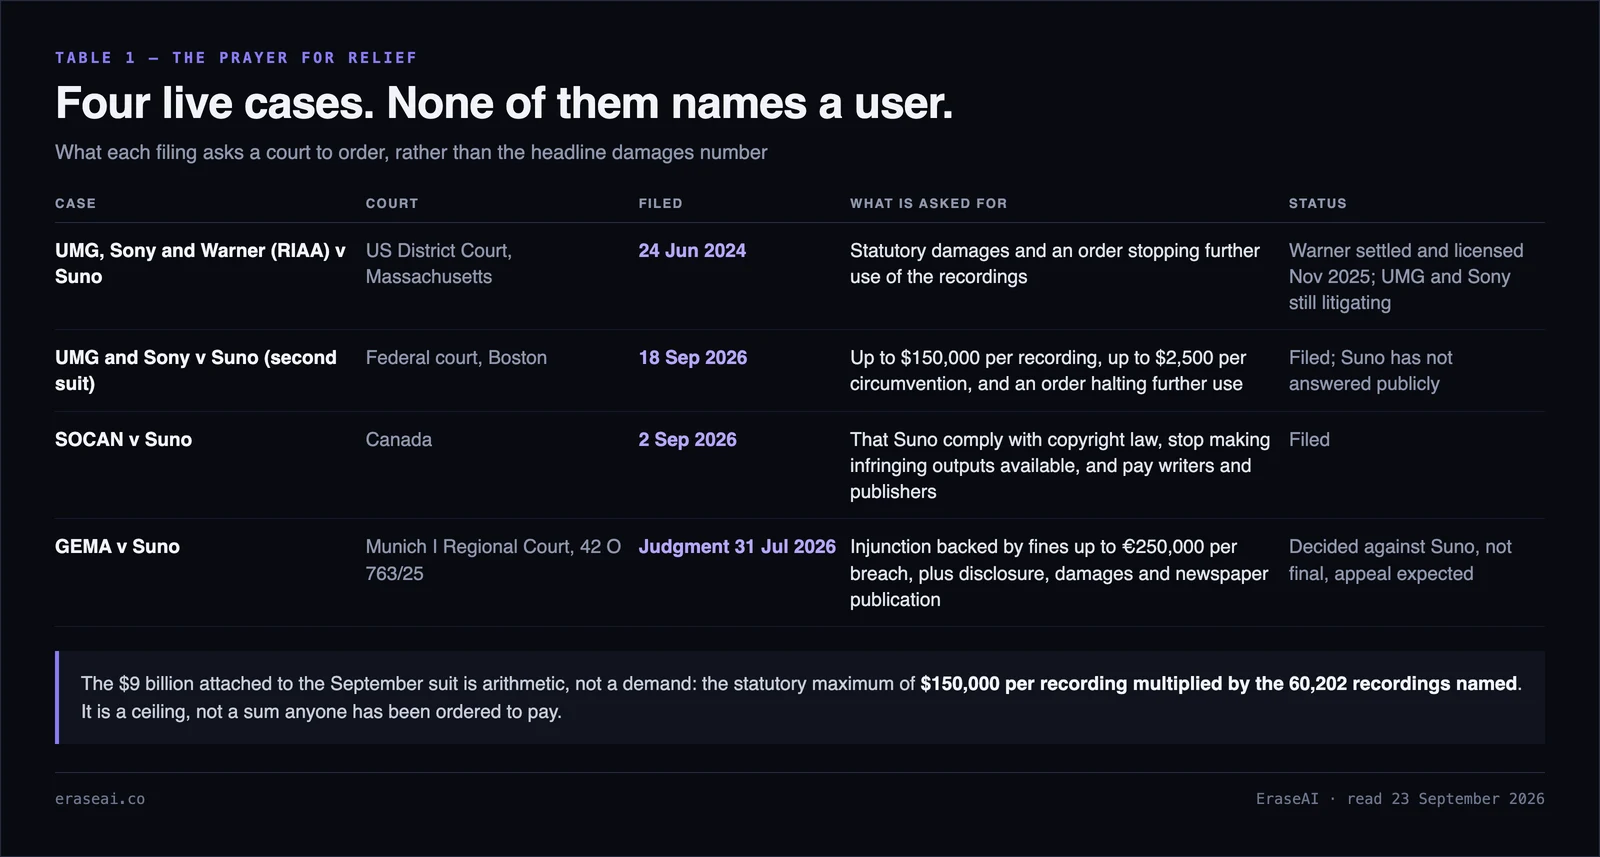1600x857 pixels.
Task: Click the '$9 billion' arithmetic callout note
Action: coord(800,697)
